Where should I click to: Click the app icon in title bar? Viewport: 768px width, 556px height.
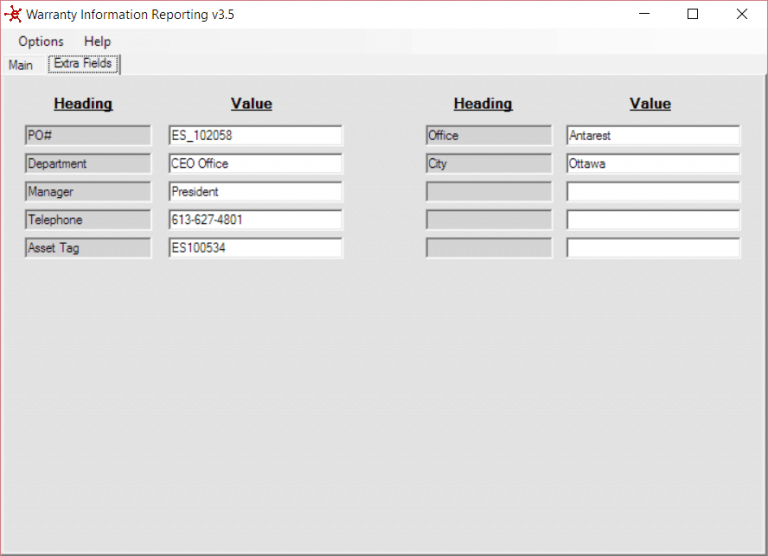click(x=13, y=14)
